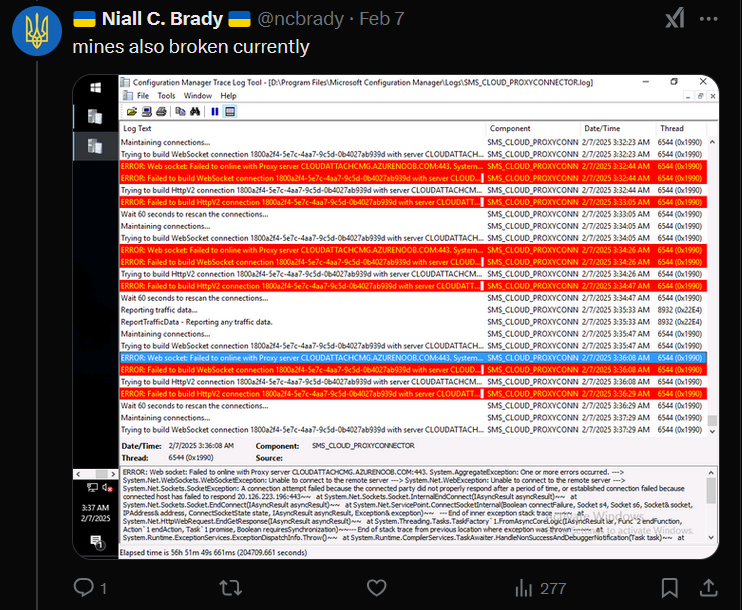Screen dimensions: 742x610
Task: Click the log list vertical scrollbar thumb
Action: point(712,420)
